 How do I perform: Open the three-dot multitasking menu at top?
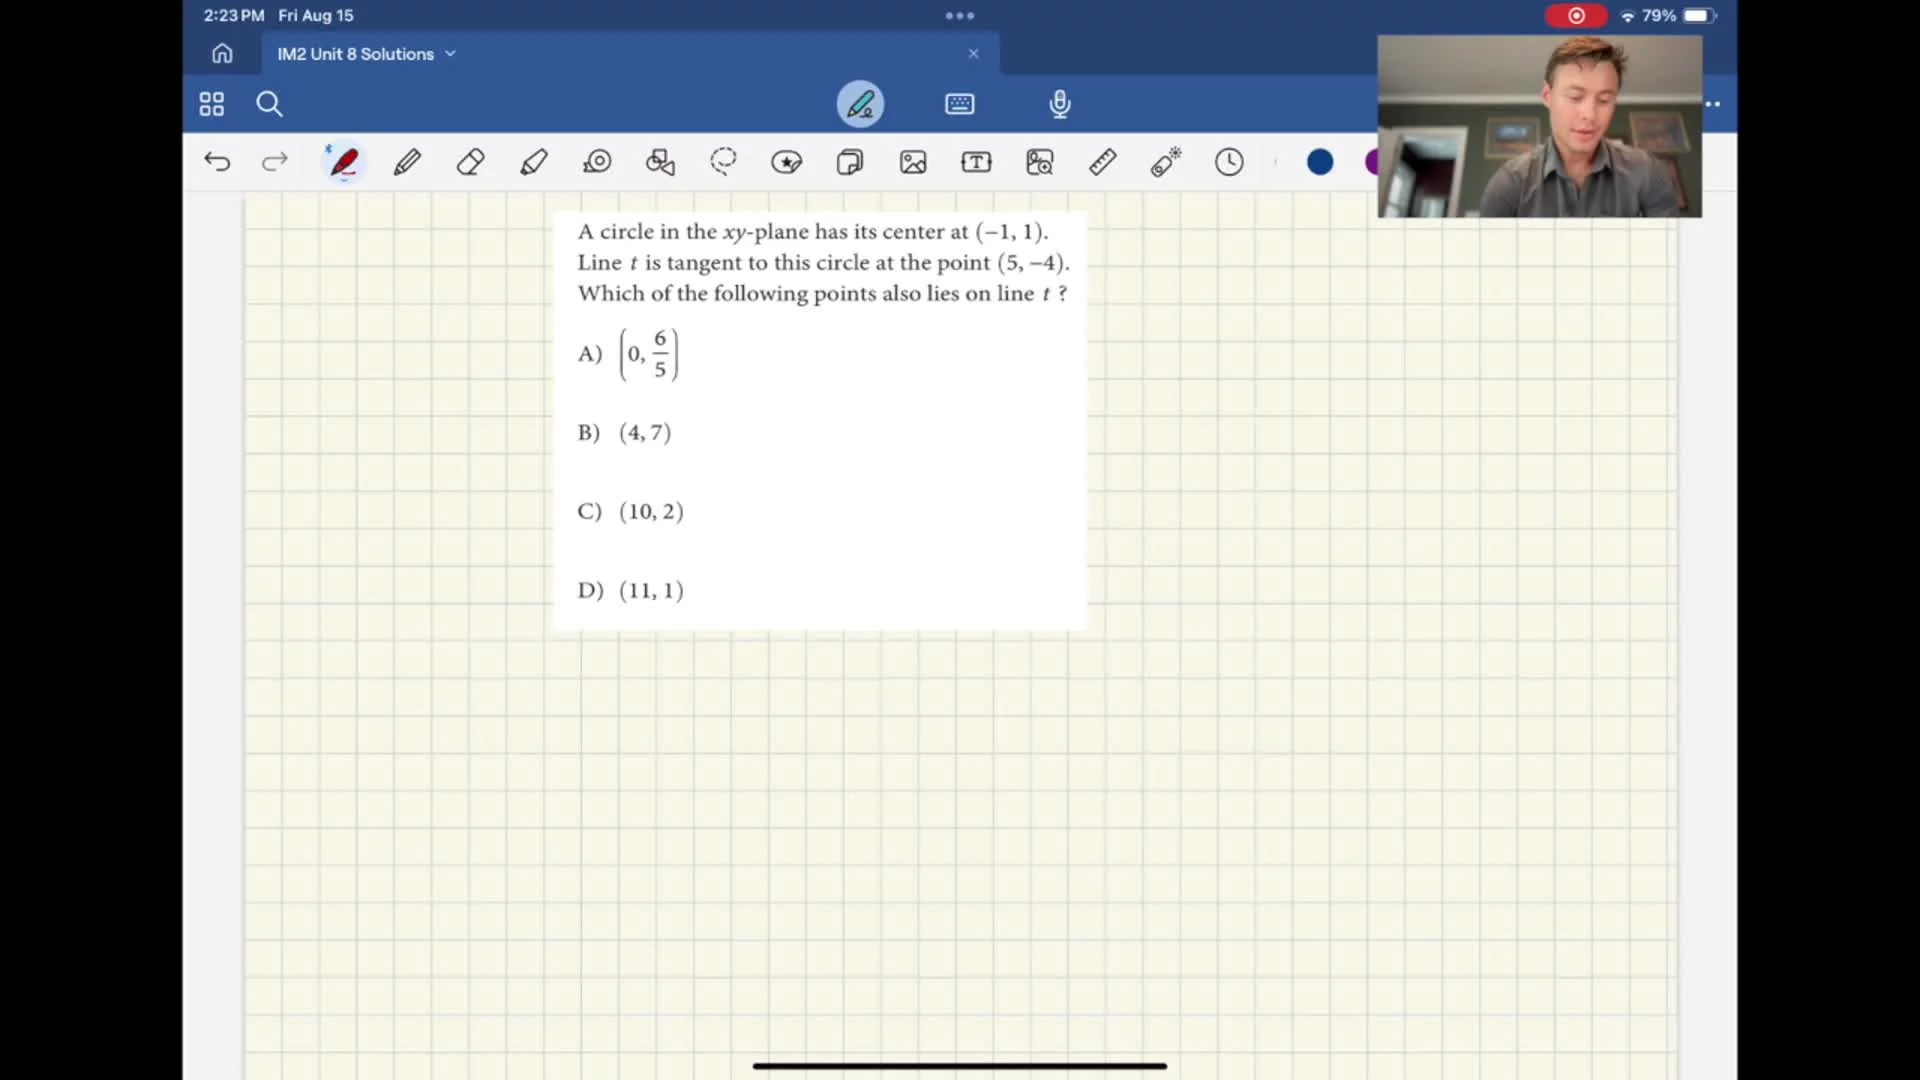[x=960, y=16]
